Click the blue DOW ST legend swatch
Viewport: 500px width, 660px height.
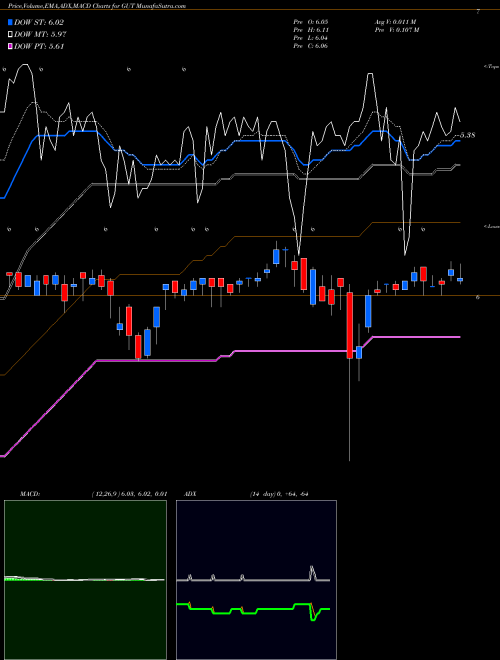click(10, 23)
